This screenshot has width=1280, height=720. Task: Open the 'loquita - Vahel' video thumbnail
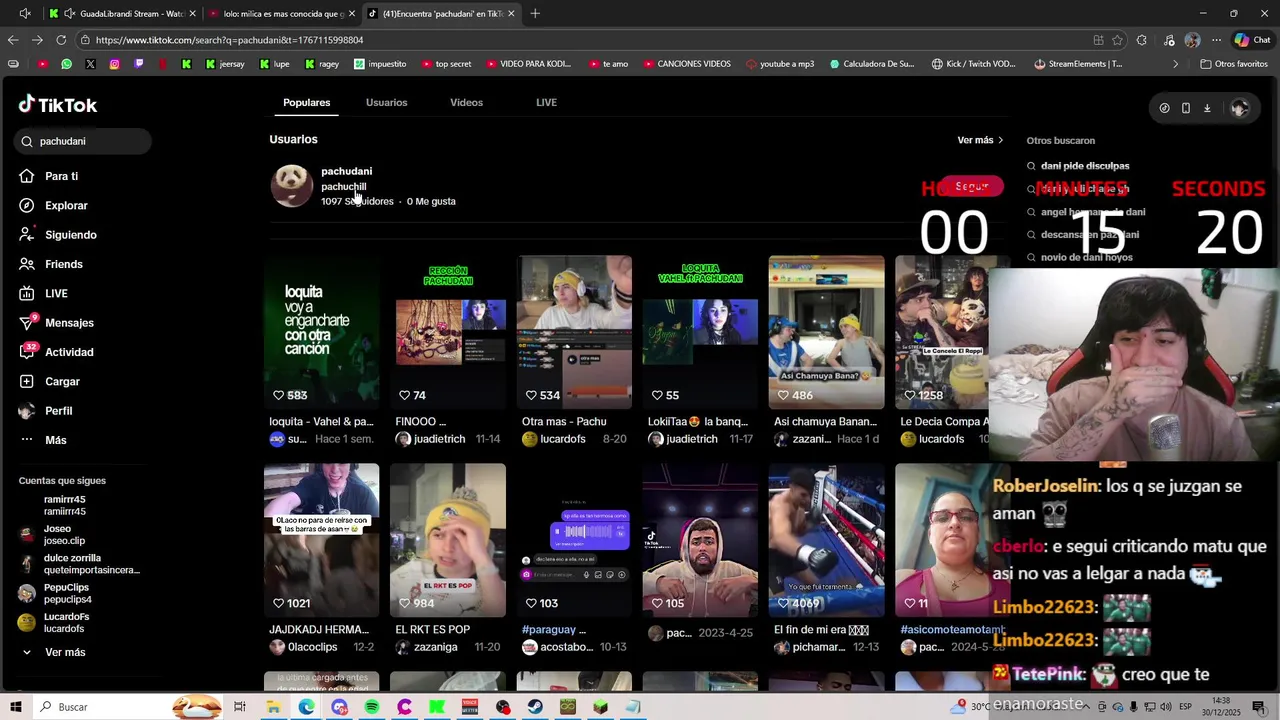[321, 332]
